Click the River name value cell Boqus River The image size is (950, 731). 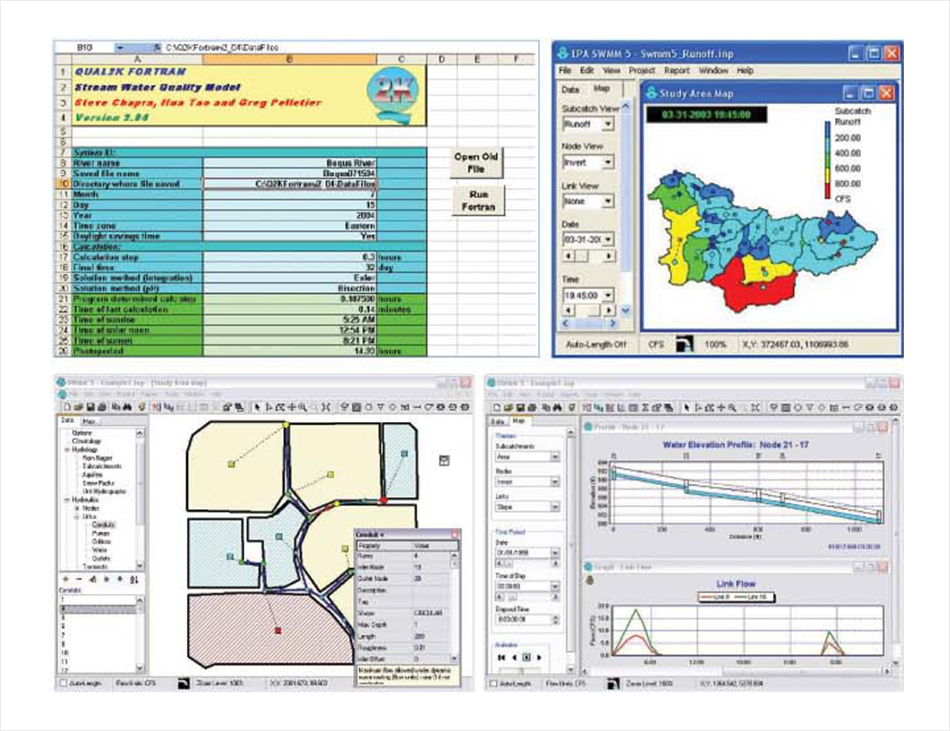tap(290, 163)
